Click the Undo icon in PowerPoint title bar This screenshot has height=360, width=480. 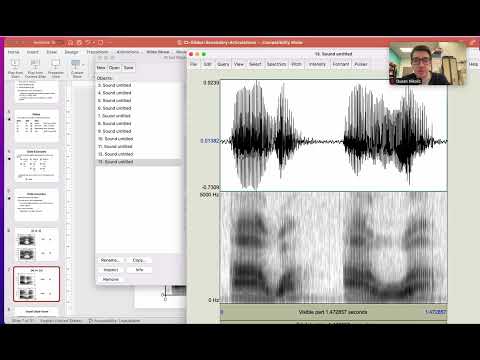coord(88,42)
